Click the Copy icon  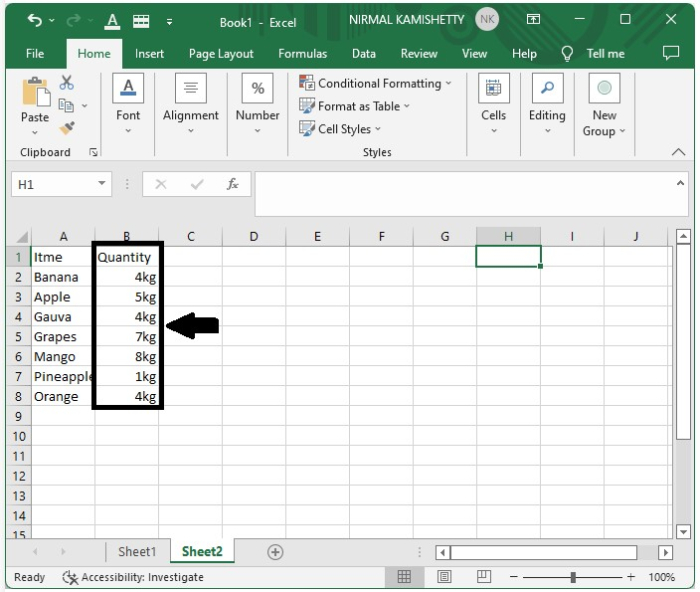(x=66, y=105)
